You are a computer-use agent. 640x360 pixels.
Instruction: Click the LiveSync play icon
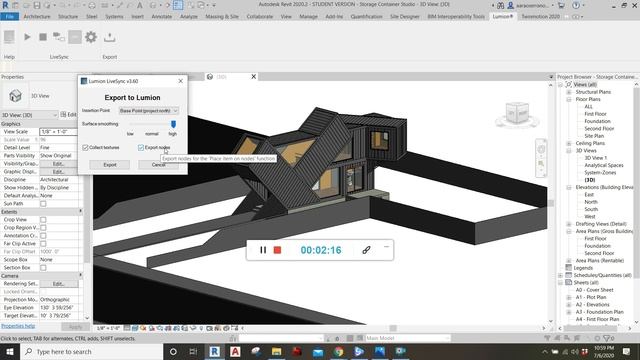[27, 37]
